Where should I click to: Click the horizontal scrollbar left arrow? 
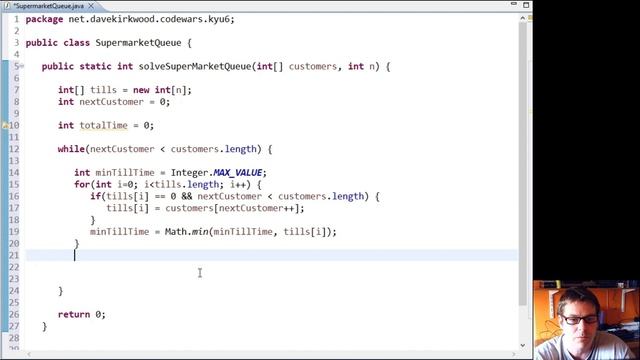[29, 354]
